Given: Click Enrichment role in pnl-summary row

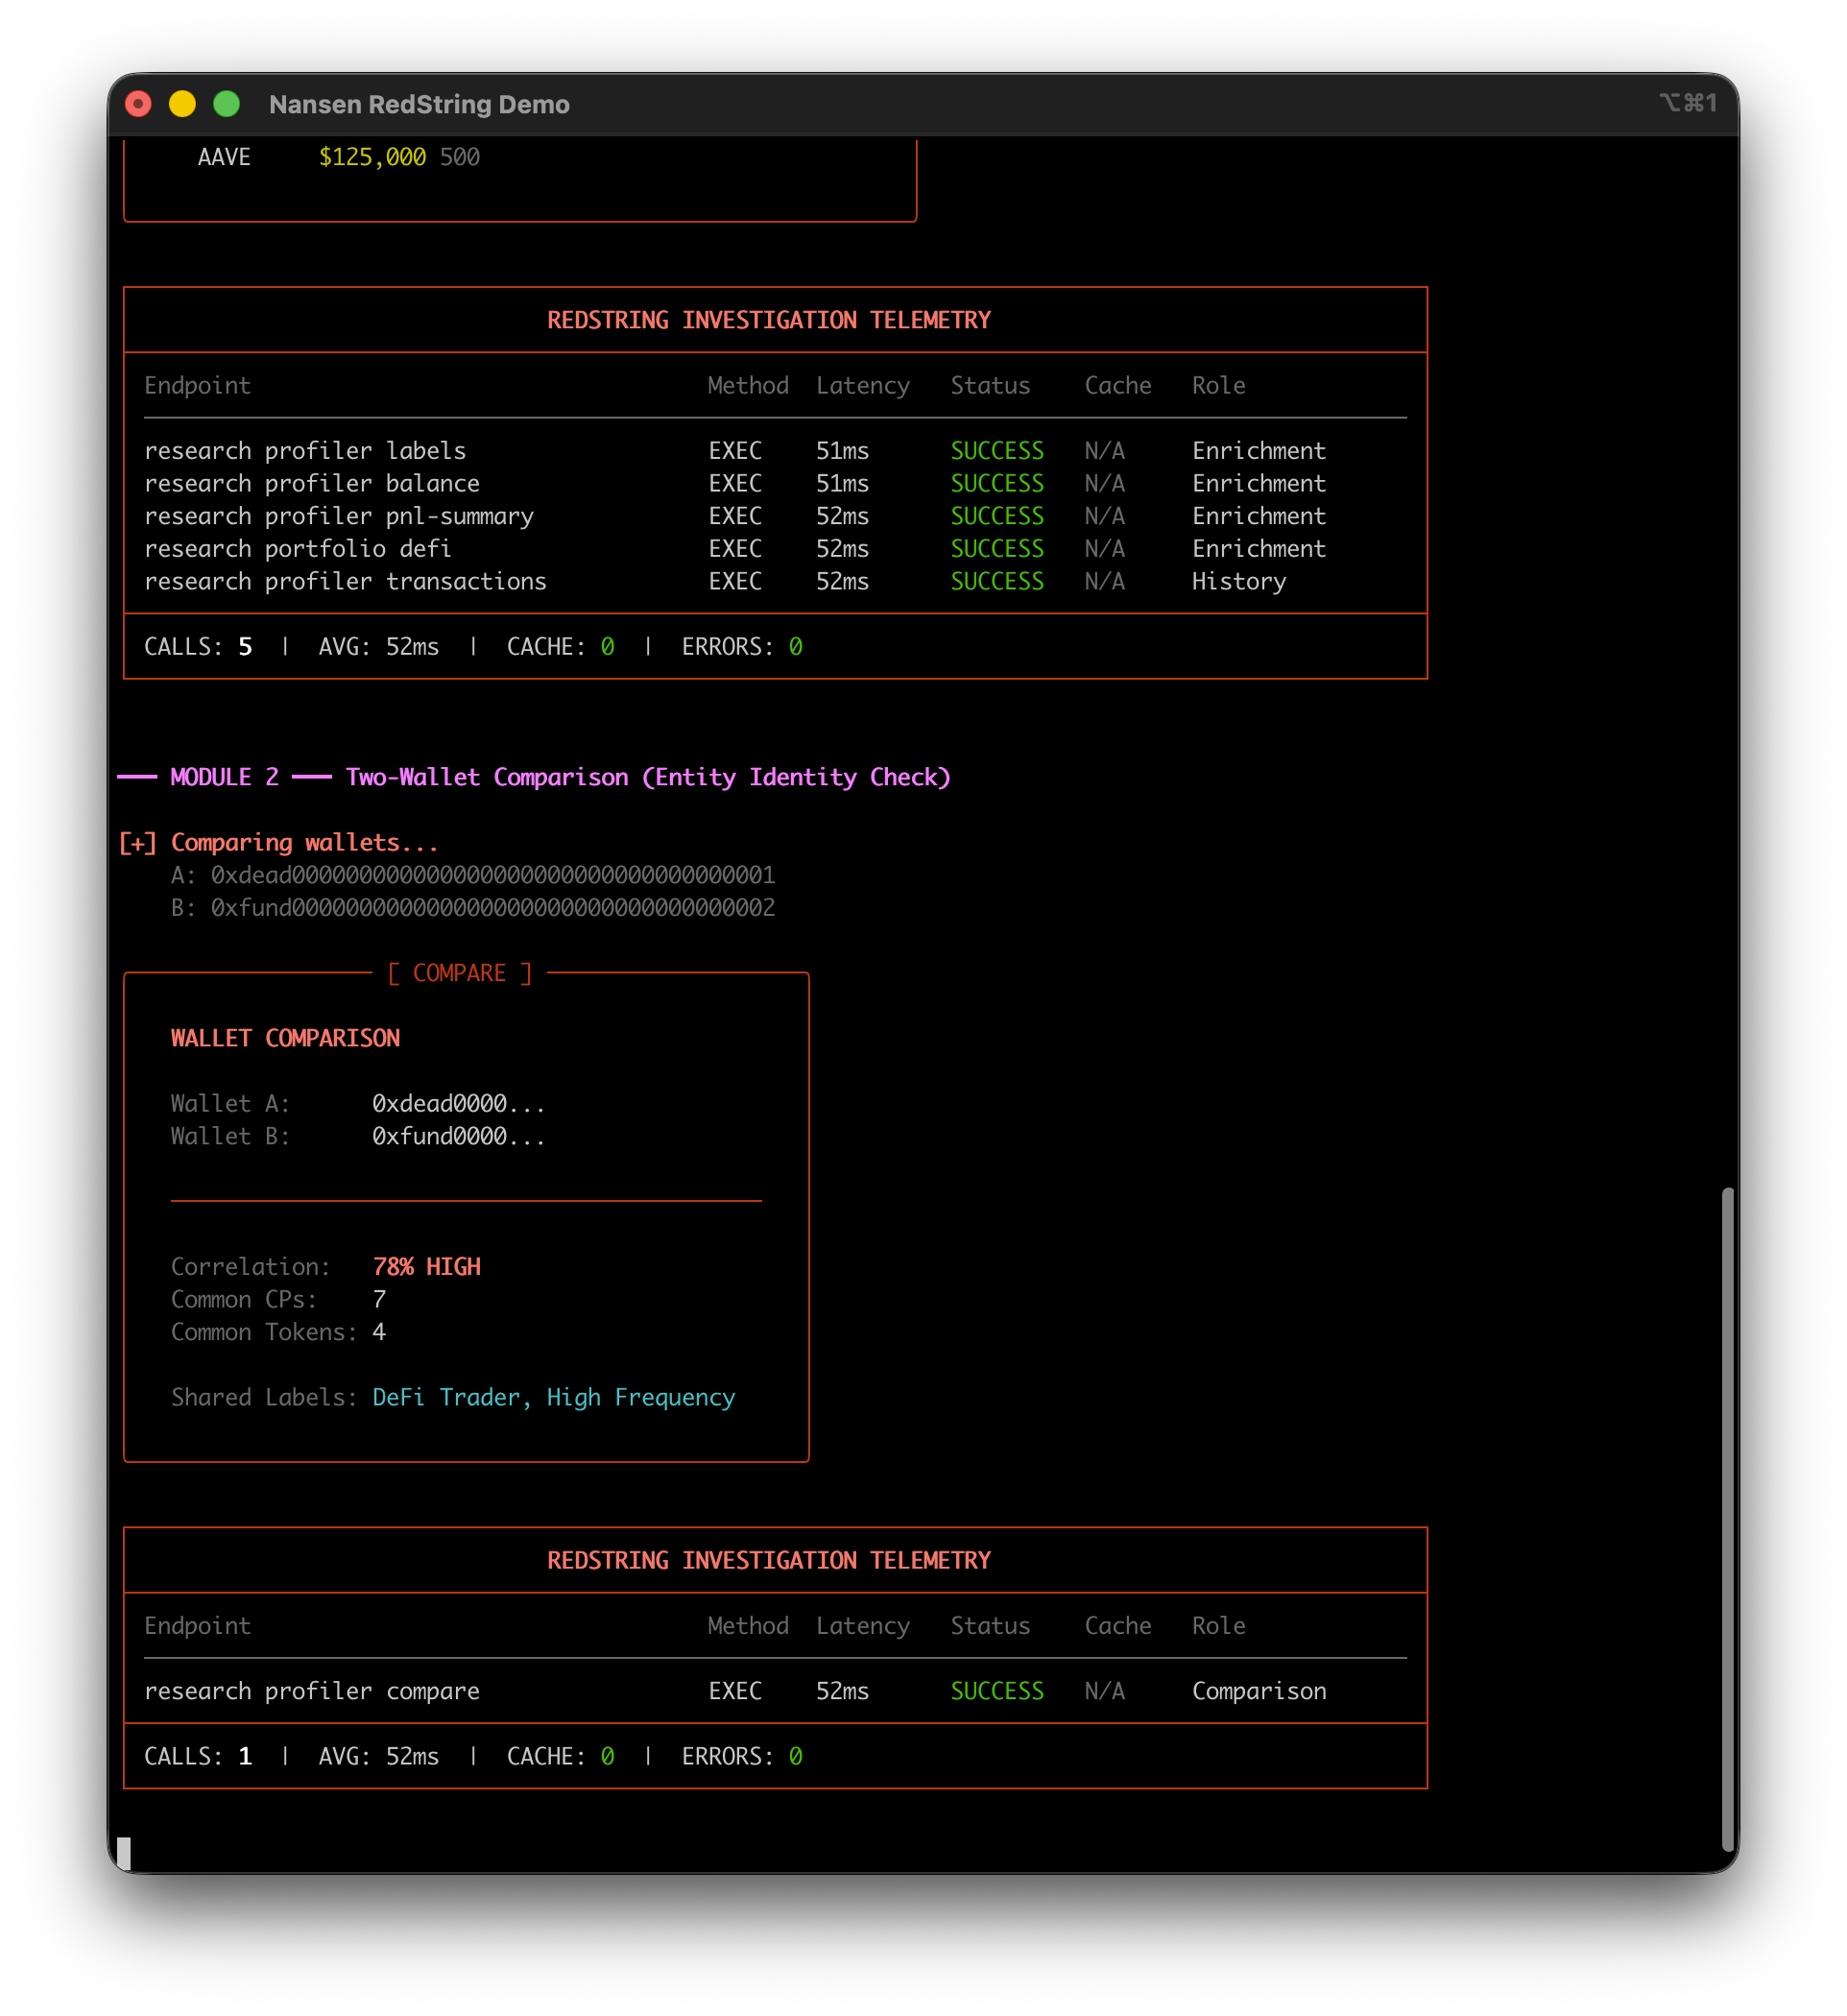Looking at the screenshot, I should pos(1259,516).
